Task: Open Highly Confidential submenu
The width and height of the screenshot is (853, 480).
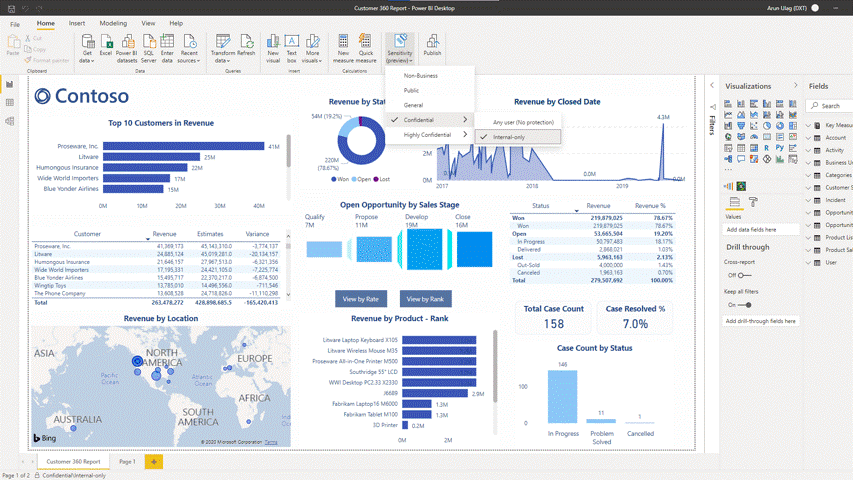Action: point(430,134)
